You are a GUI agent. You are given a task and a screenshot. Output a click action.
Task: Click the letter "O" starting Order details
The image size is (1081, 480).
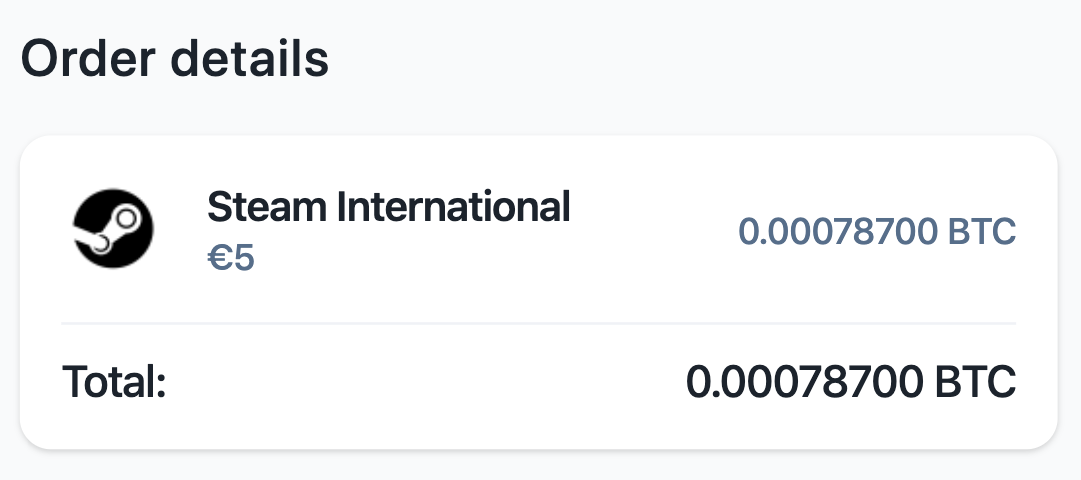coord(40,60)
